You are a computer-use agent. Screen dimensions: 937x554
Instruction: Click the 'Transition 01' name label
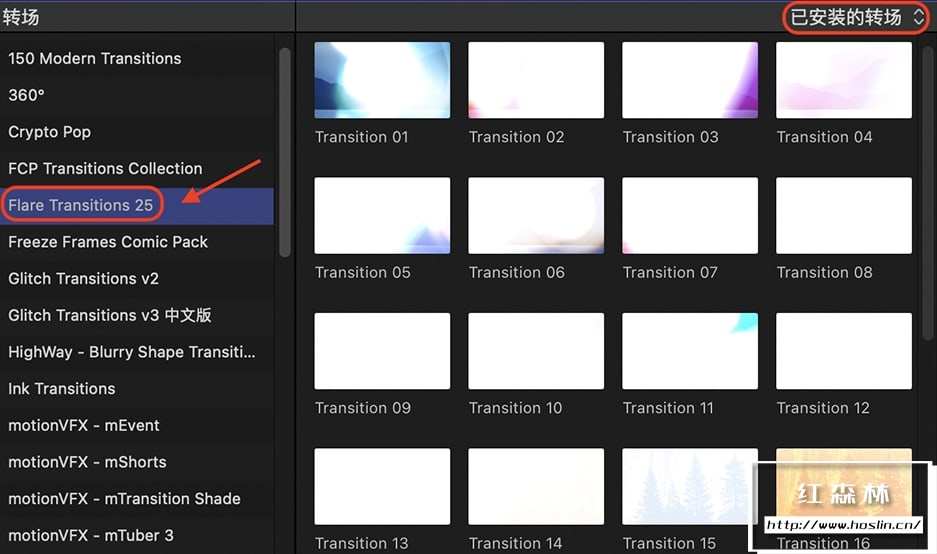[362, 137]
